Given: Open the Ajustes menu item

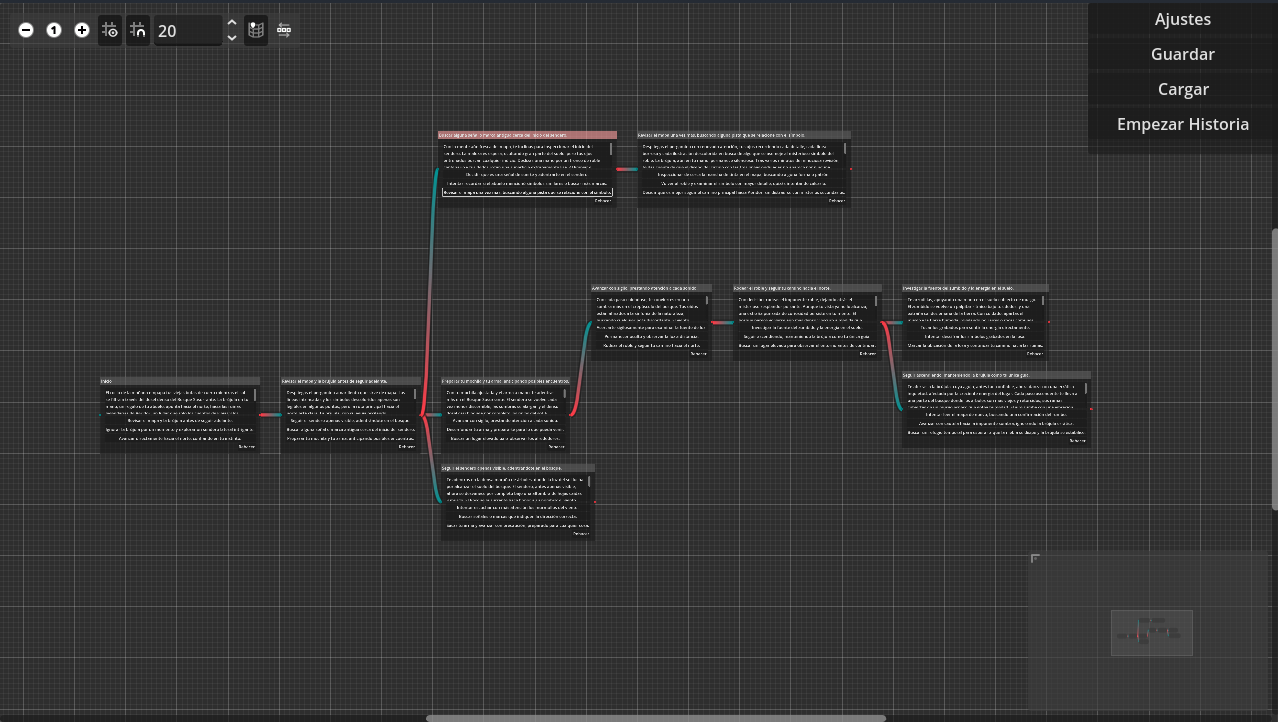Looking at the screenshot, I should (x=1182, y=19).
